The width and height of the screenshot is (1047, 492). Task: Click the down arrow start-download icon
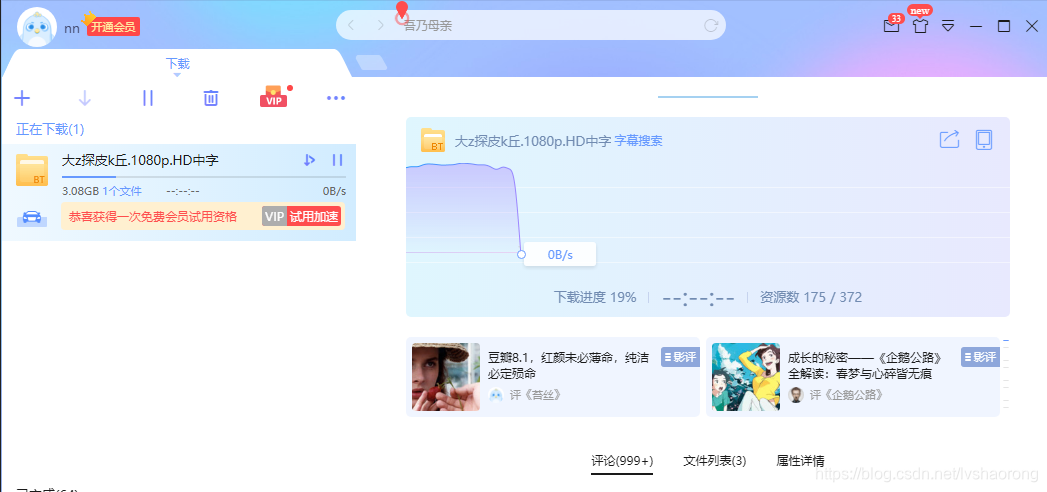[85, 98]
